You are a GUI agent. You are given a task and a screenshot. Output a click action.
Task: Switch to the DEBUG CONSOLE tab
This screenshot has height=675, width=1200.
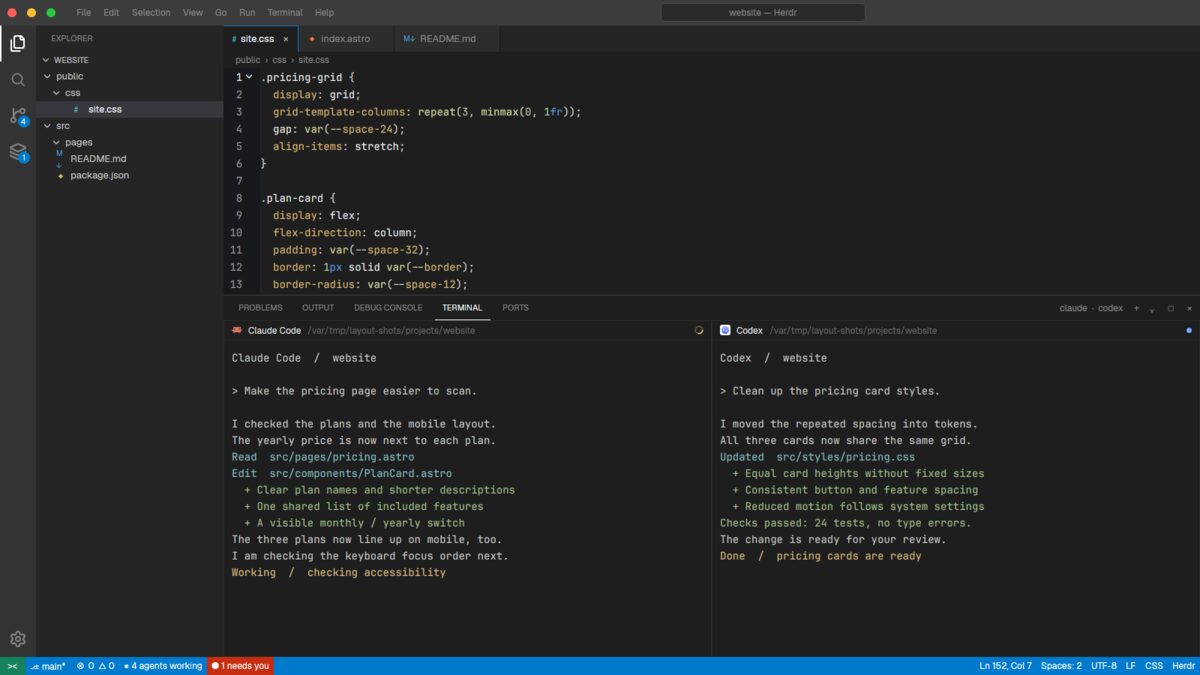[388, 308]
